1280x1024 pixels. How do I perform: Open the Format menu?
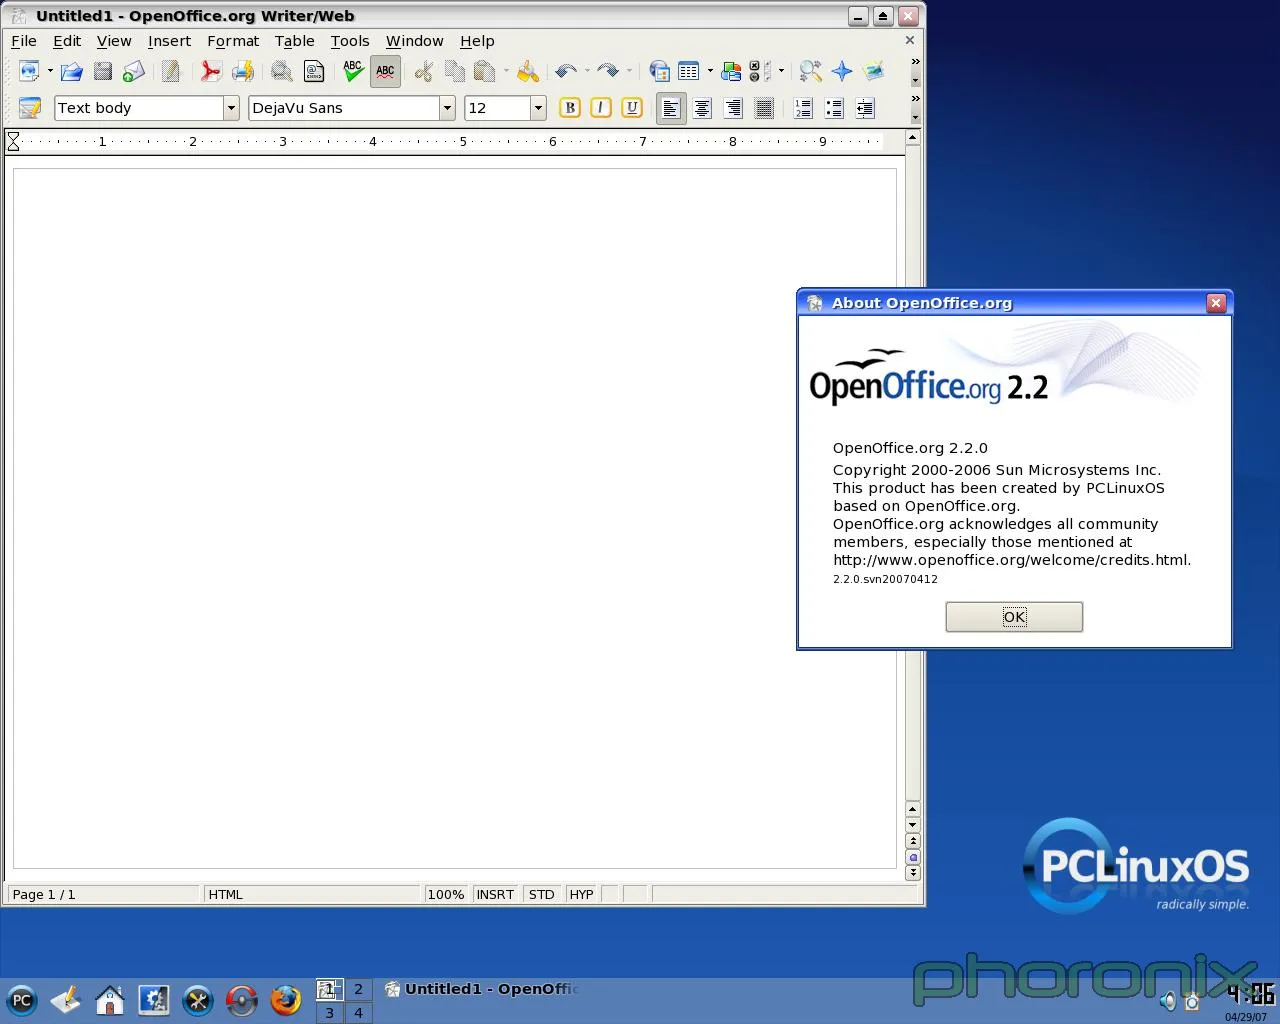point(233,41)
